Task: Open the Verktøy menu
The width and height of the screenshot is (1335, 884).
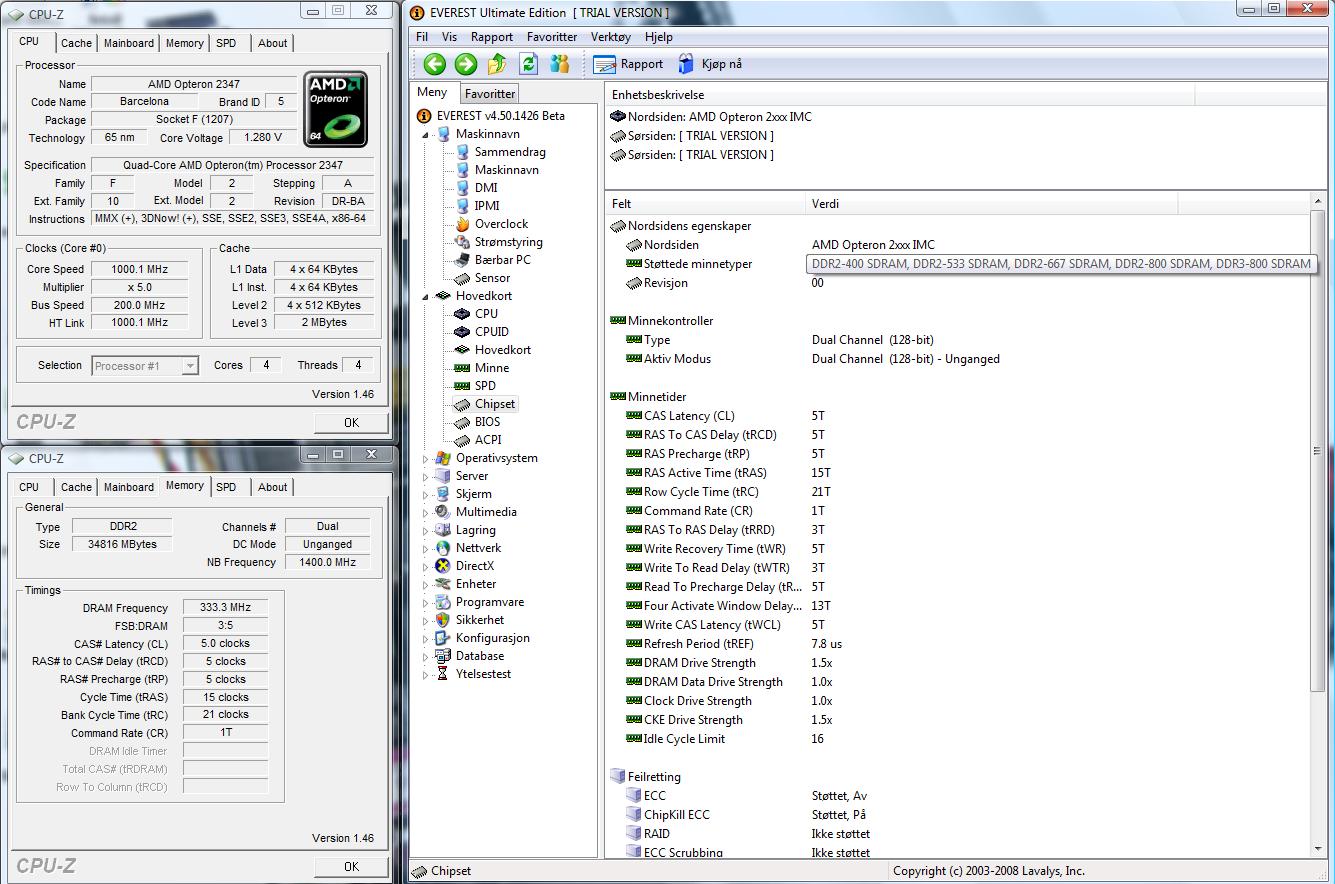Action: point(610,37)
